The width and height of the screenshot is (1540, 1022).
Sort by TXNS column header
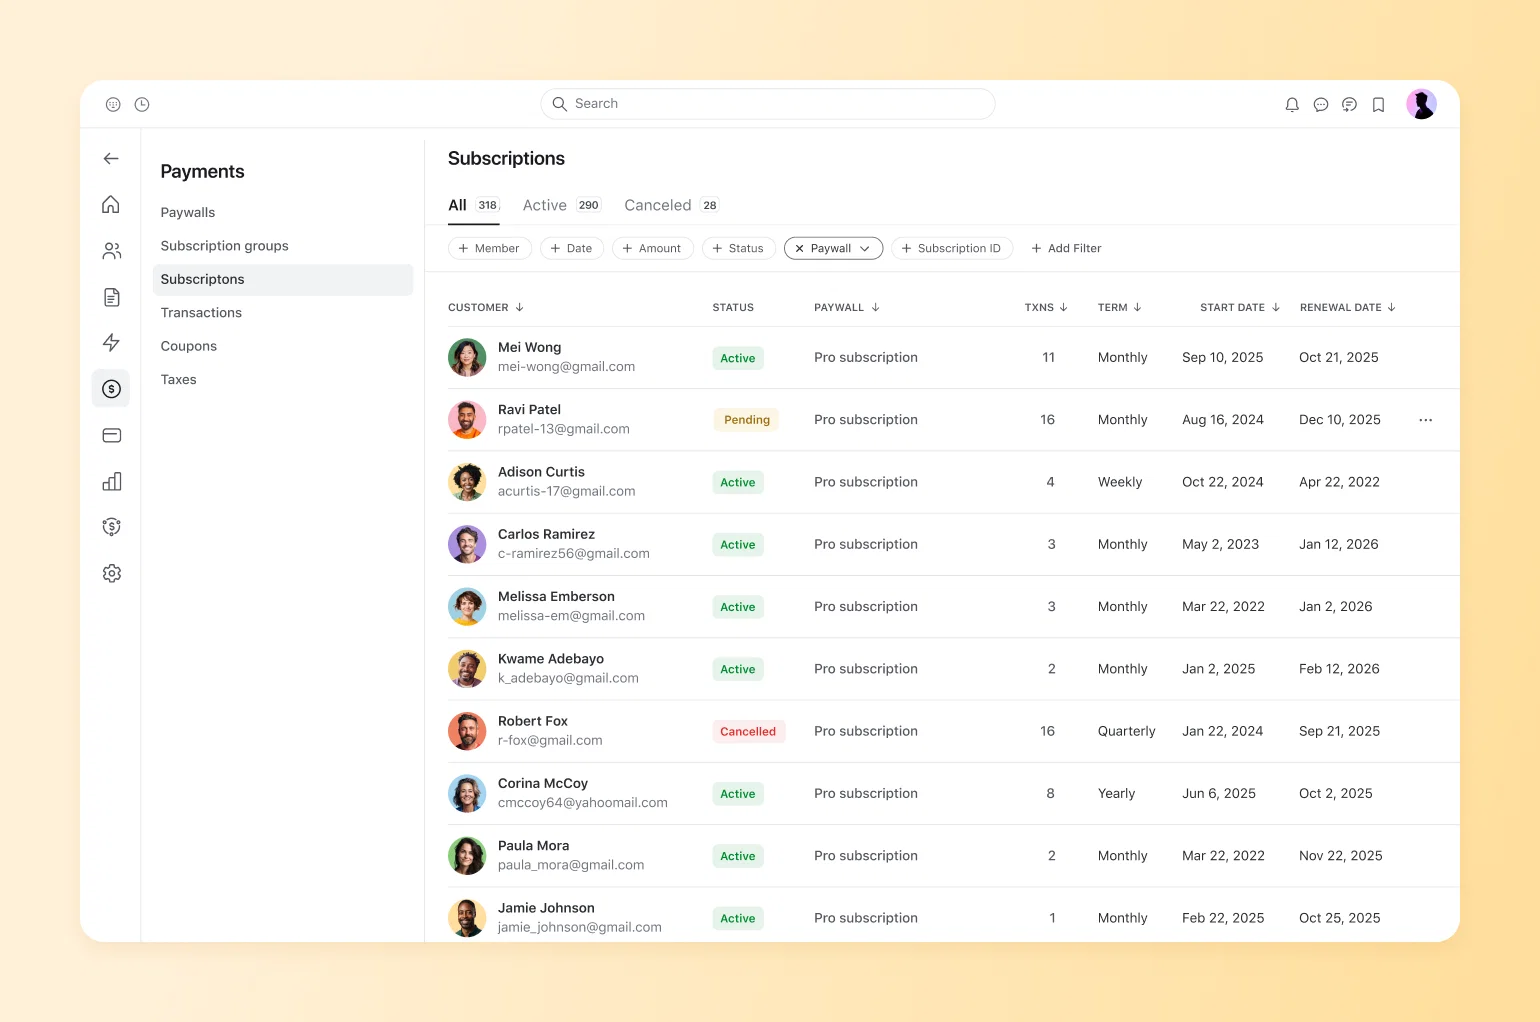tap(1046, 307)
